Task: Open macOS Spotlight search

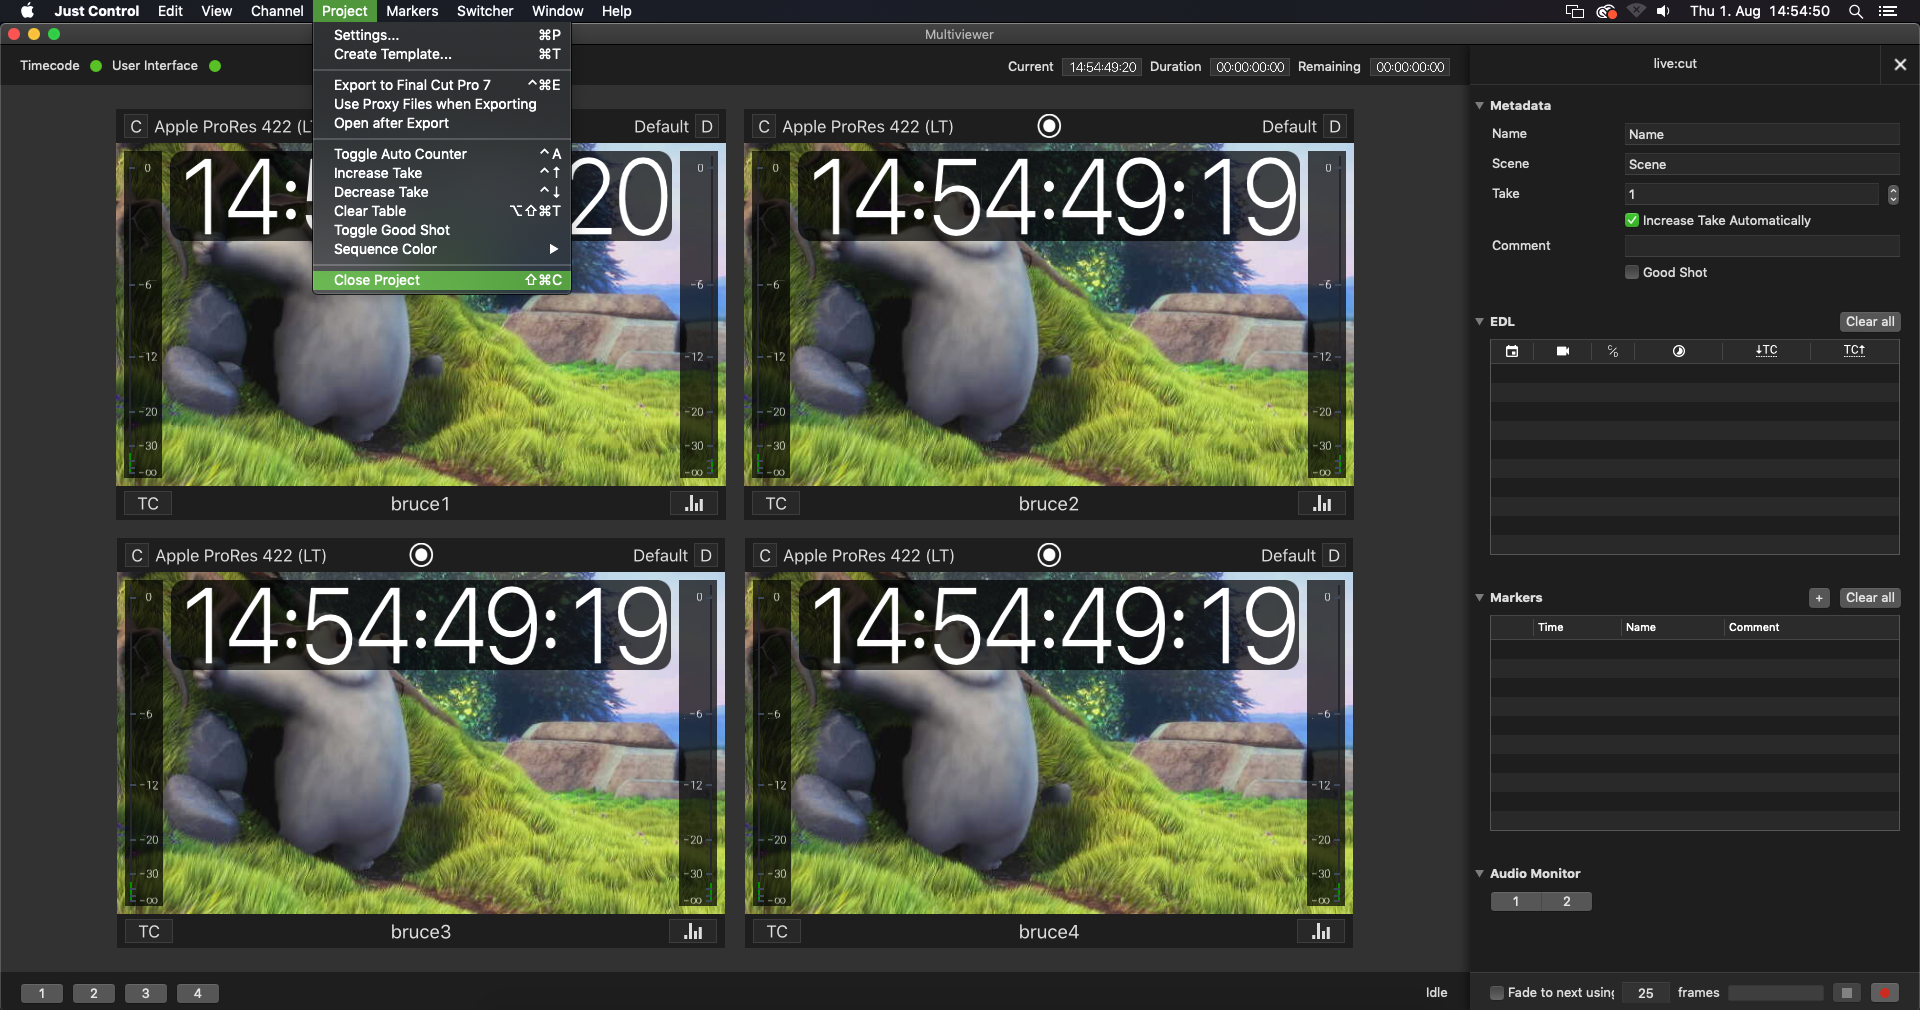Action: (x=1856, y=11)
